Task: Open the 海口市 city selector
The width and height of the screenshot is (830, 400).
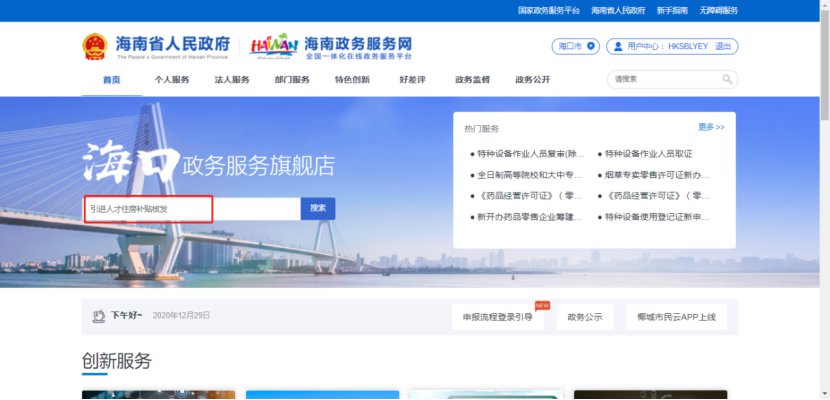Action: [575, 47]
